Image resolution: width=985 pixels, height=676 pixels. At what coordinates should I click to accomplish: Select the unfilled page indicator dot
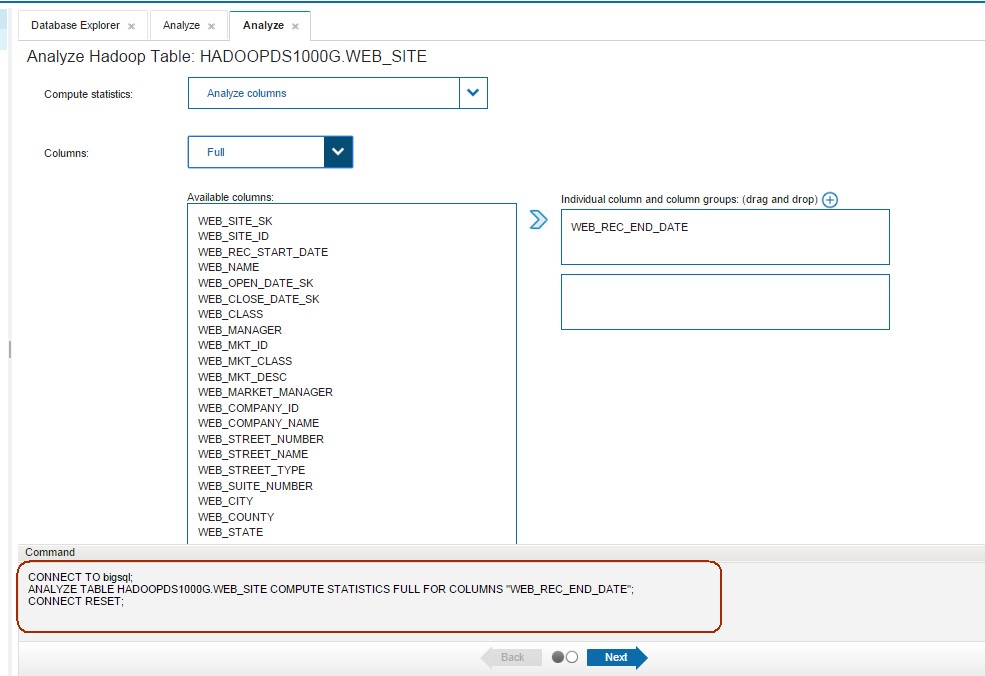tap(571, 658)
